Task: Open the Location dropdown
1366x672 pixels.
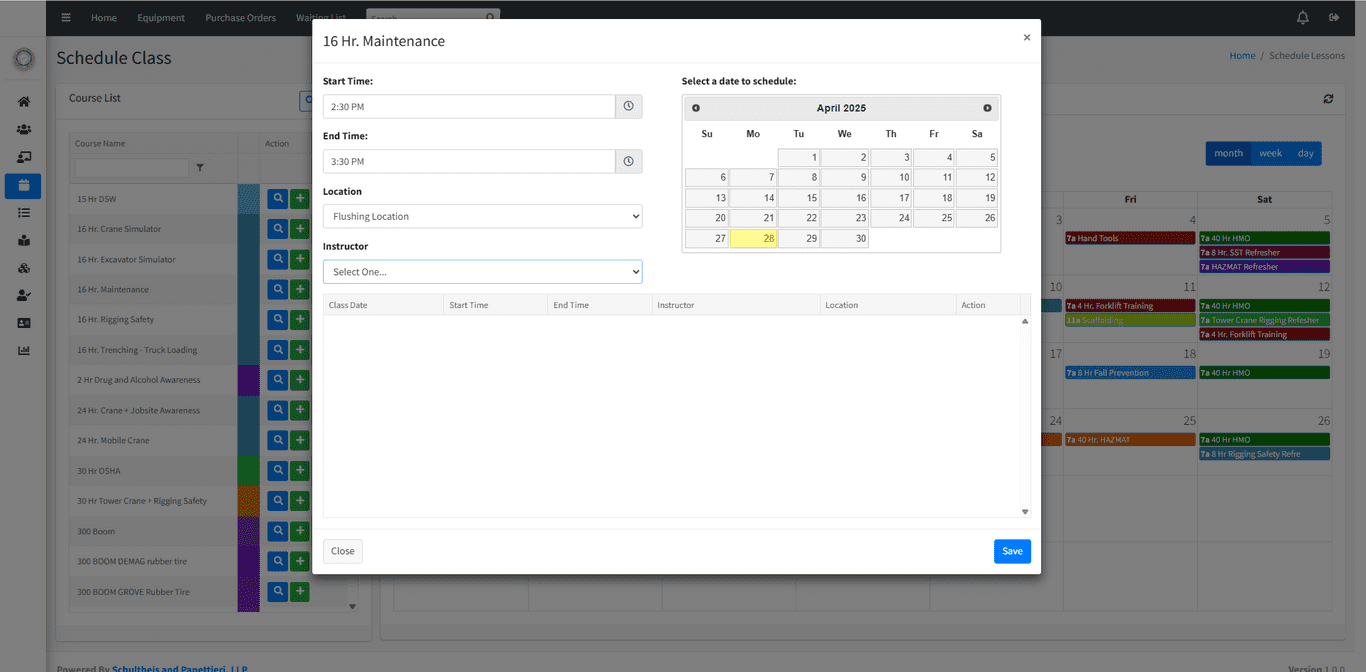Action: (x=482, y=216)
